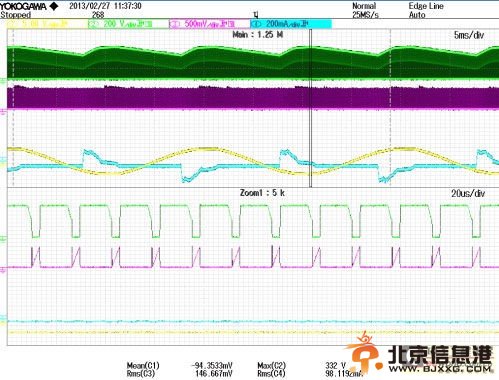Viewport: 499px width, 380px height.
Task: Click the trigger position marker above the grid
Action: 256,15
